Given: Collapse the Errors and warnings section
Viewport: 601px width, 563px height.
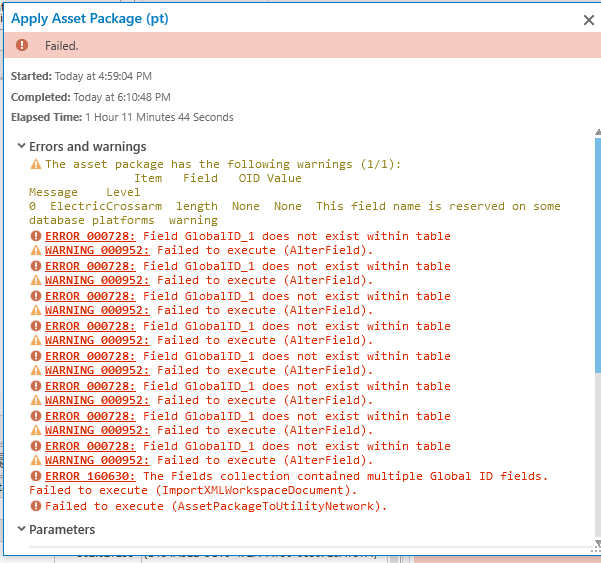Looking at the screenshot, I should click(x=21, y=146).
